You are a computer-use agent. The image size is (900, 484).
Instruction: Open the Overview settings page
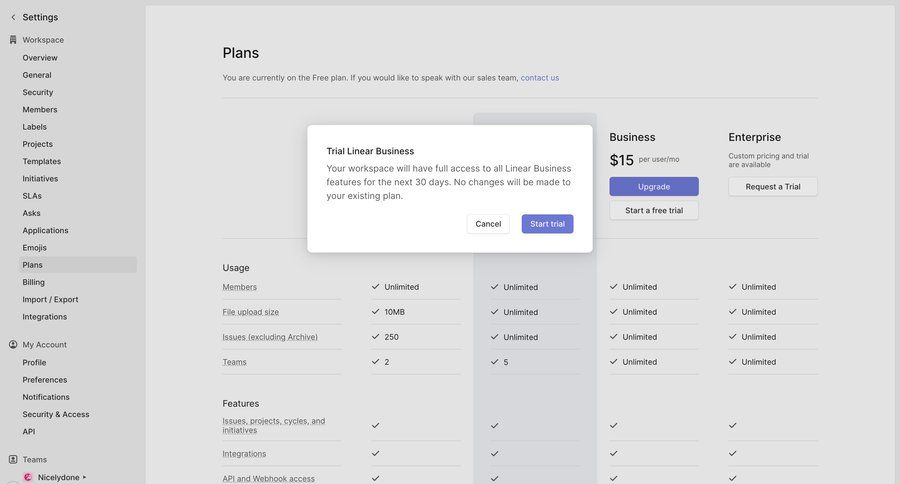(x=40, y=57)
